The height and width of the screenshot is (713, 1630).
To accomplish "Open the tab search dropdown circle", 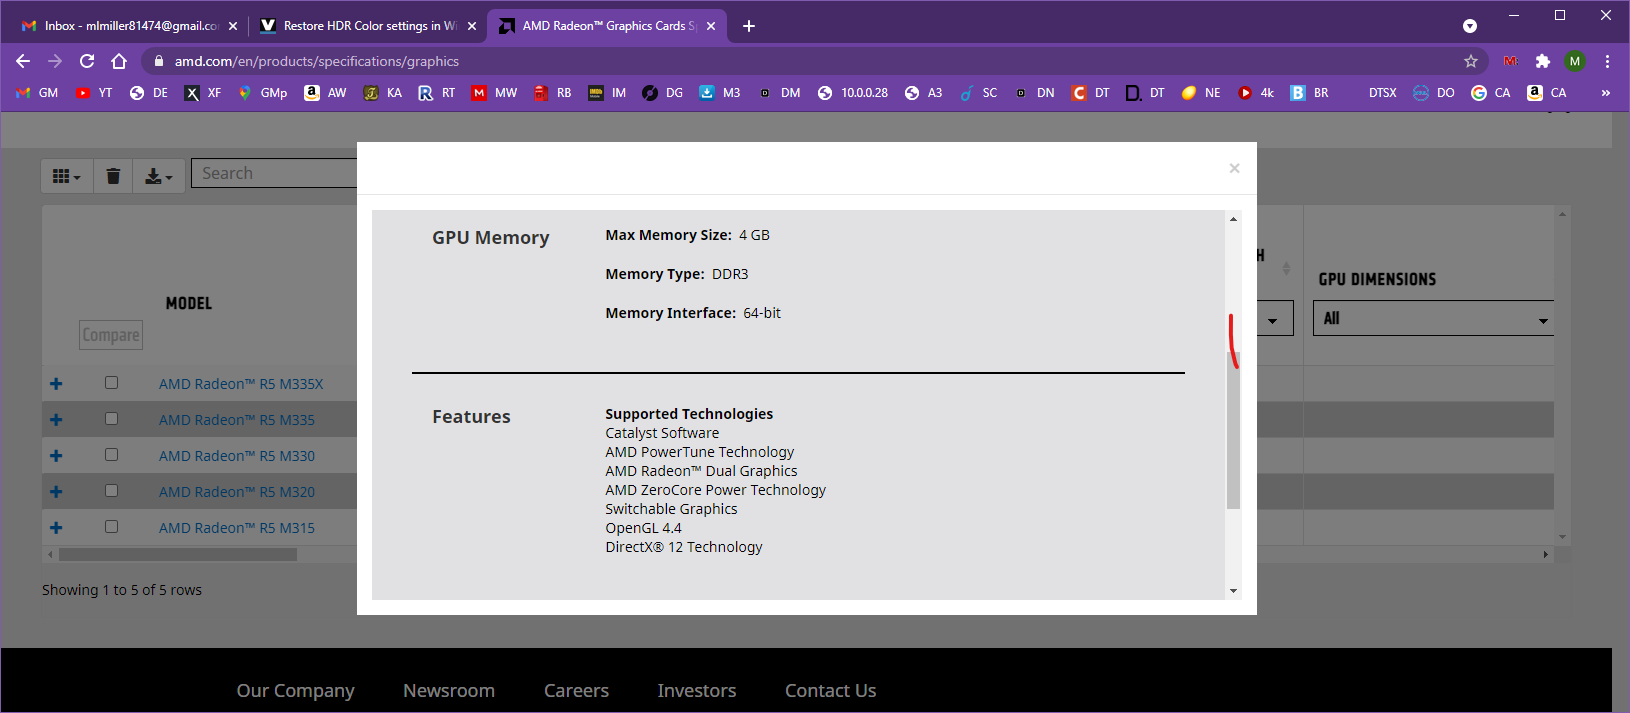I will tap(1470, 26).
